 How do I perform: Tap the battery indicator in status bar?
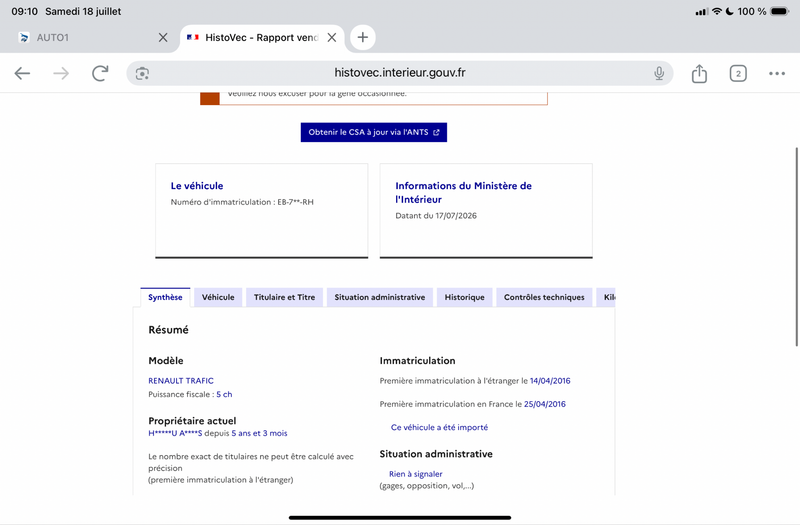pyautogui.click(x=780, y=11)
